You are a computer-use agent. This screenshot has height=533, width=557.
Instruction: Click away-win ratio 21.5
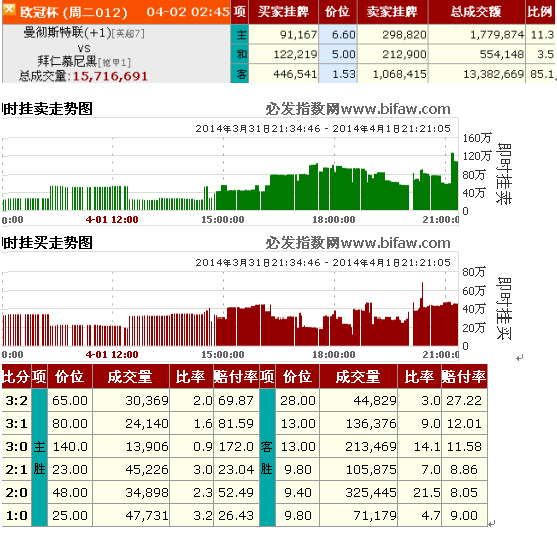click(427, 492)
